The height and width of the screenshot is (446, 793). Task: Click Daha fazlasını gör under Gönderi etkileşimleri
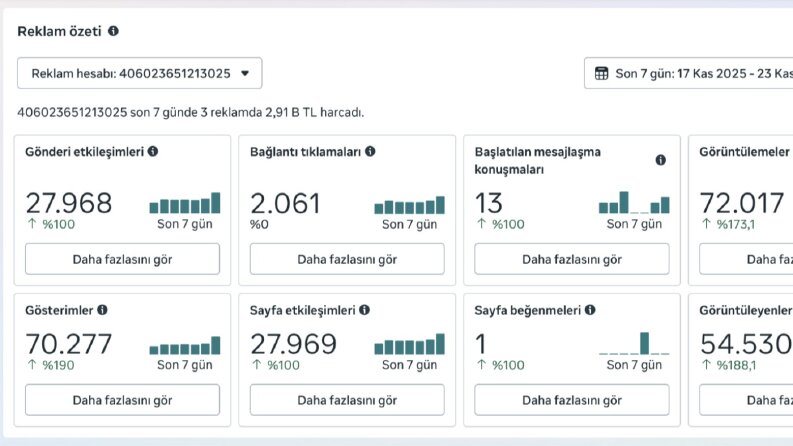[x=122, y=259]
